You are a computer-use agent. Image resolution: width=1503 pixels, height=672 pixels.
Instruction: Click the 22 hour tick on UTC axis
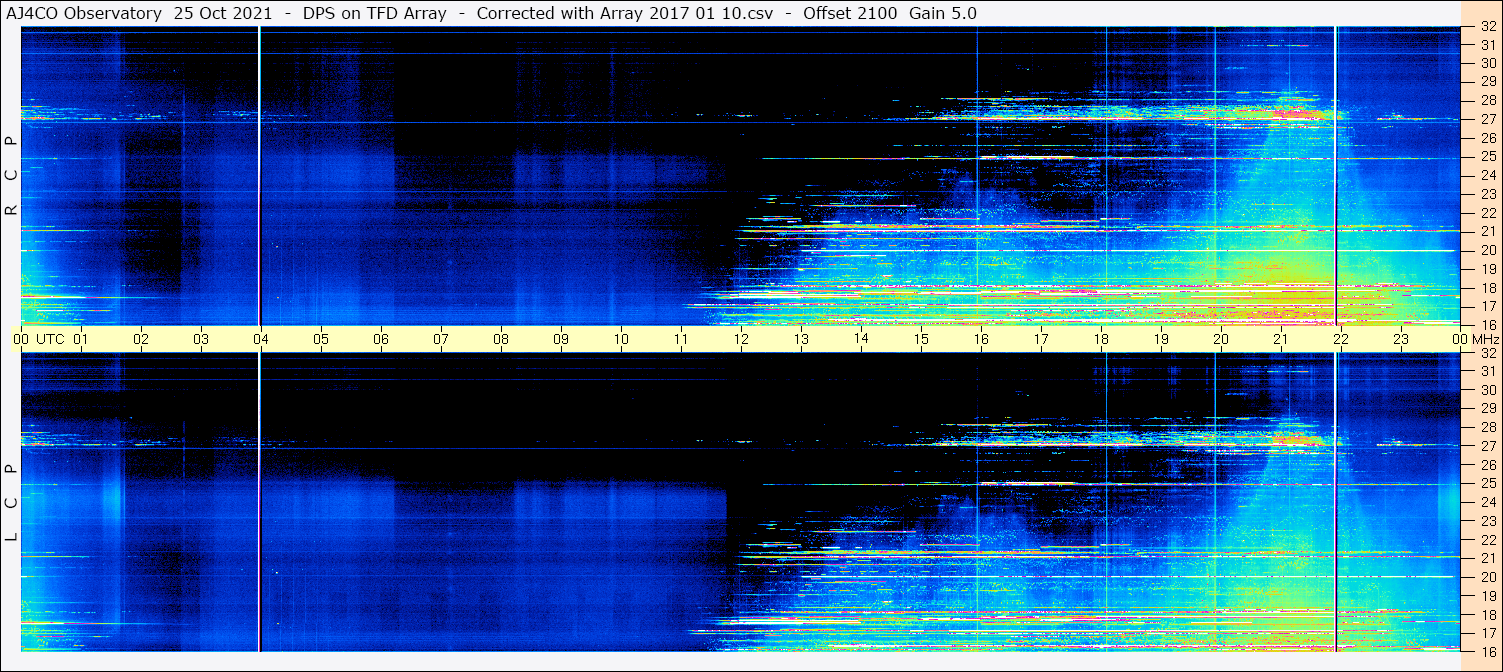1341,339
